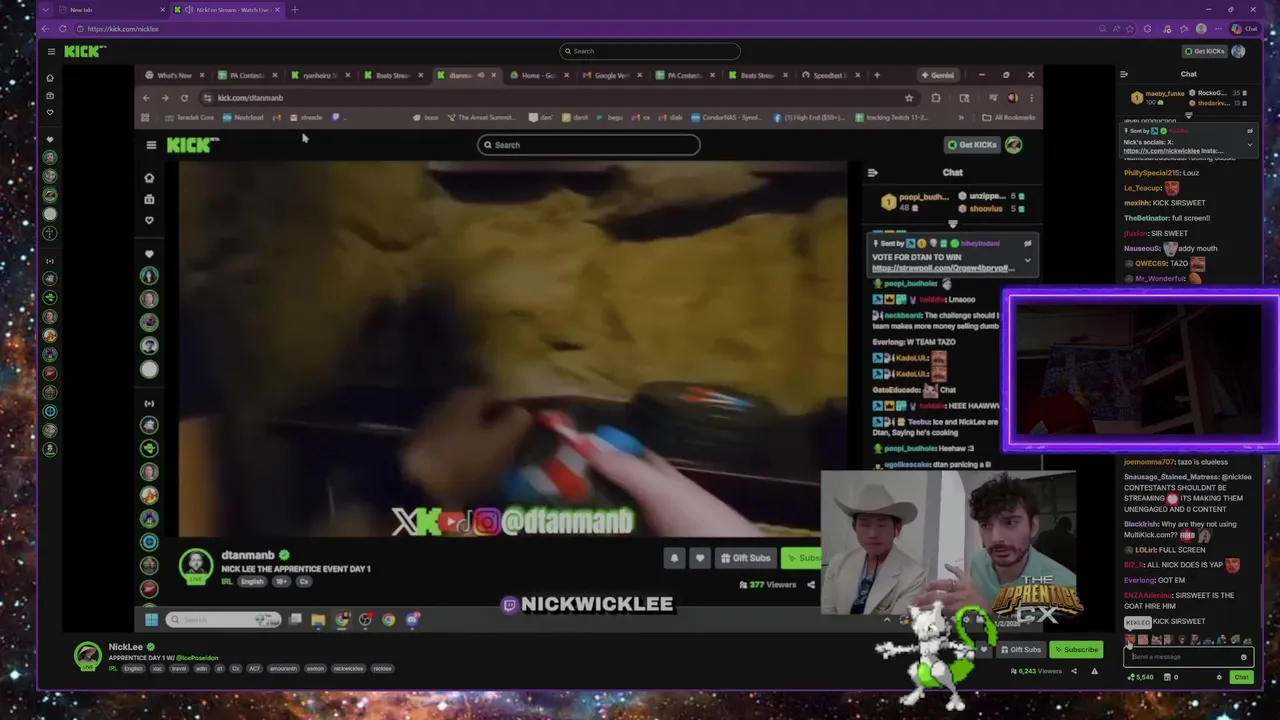Open the profile avatar in outer Kick header

pos(1238,51)
